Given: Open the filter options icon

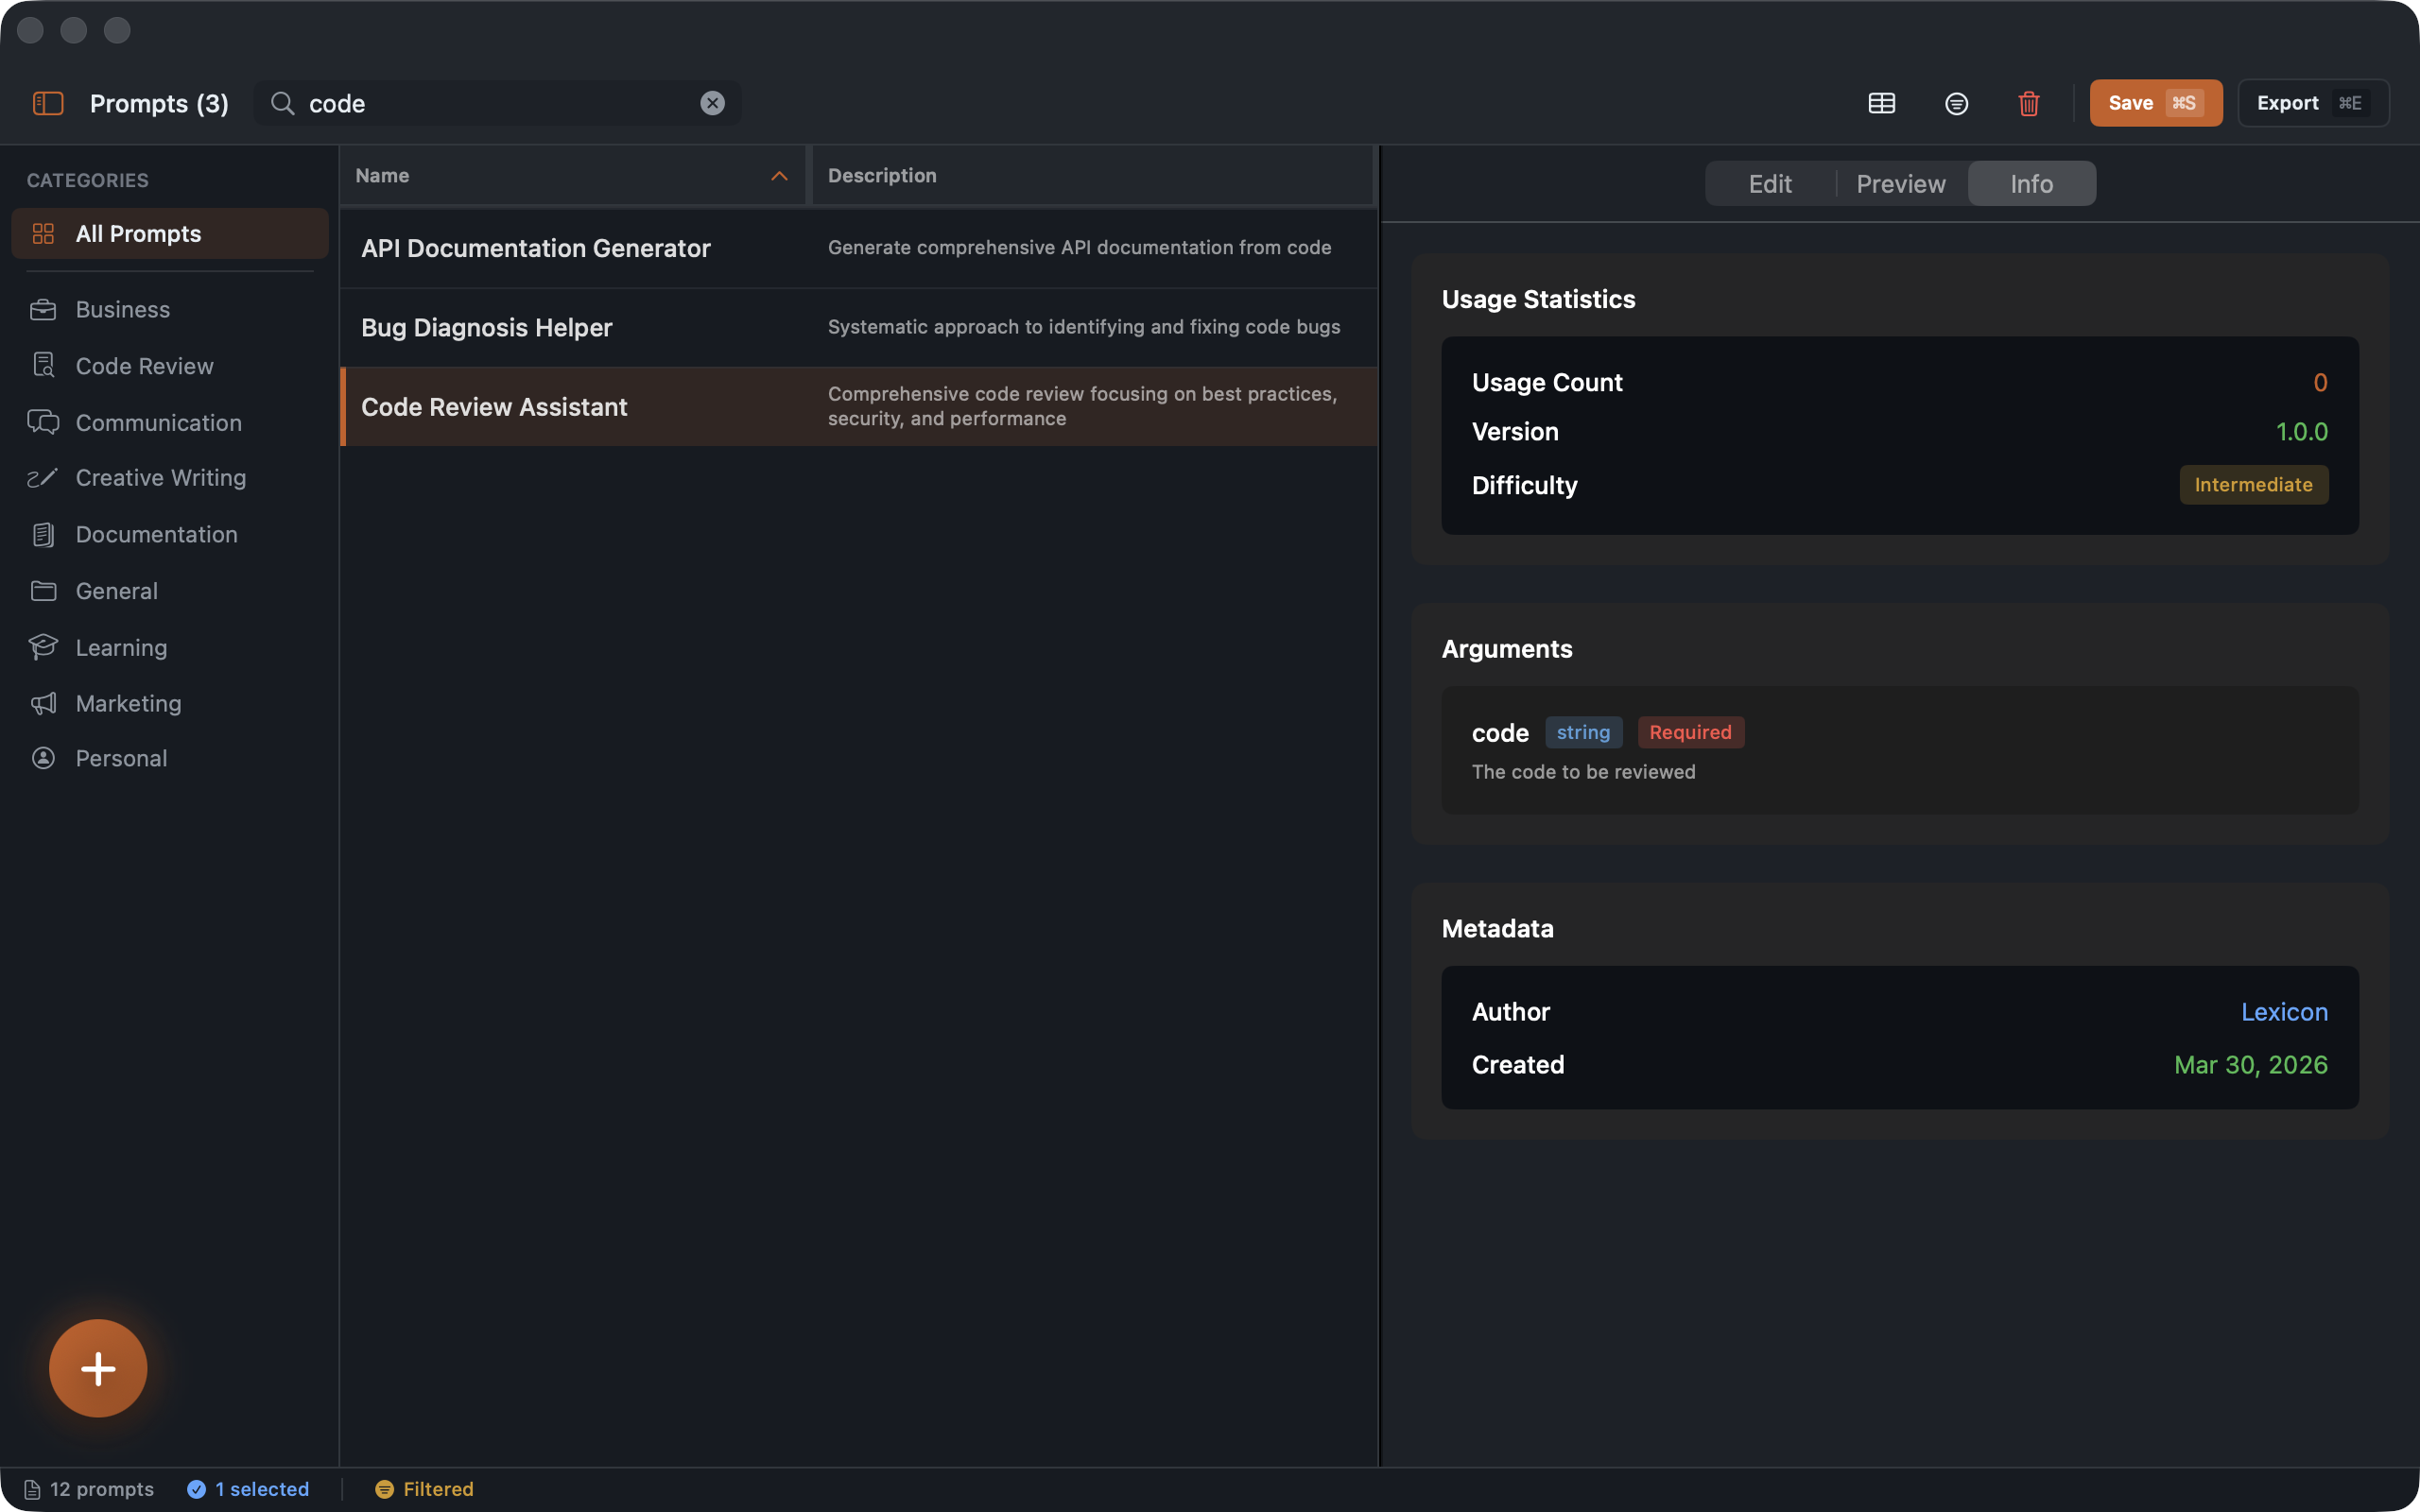Looking at the screenshot, I should coord(1957,103).
